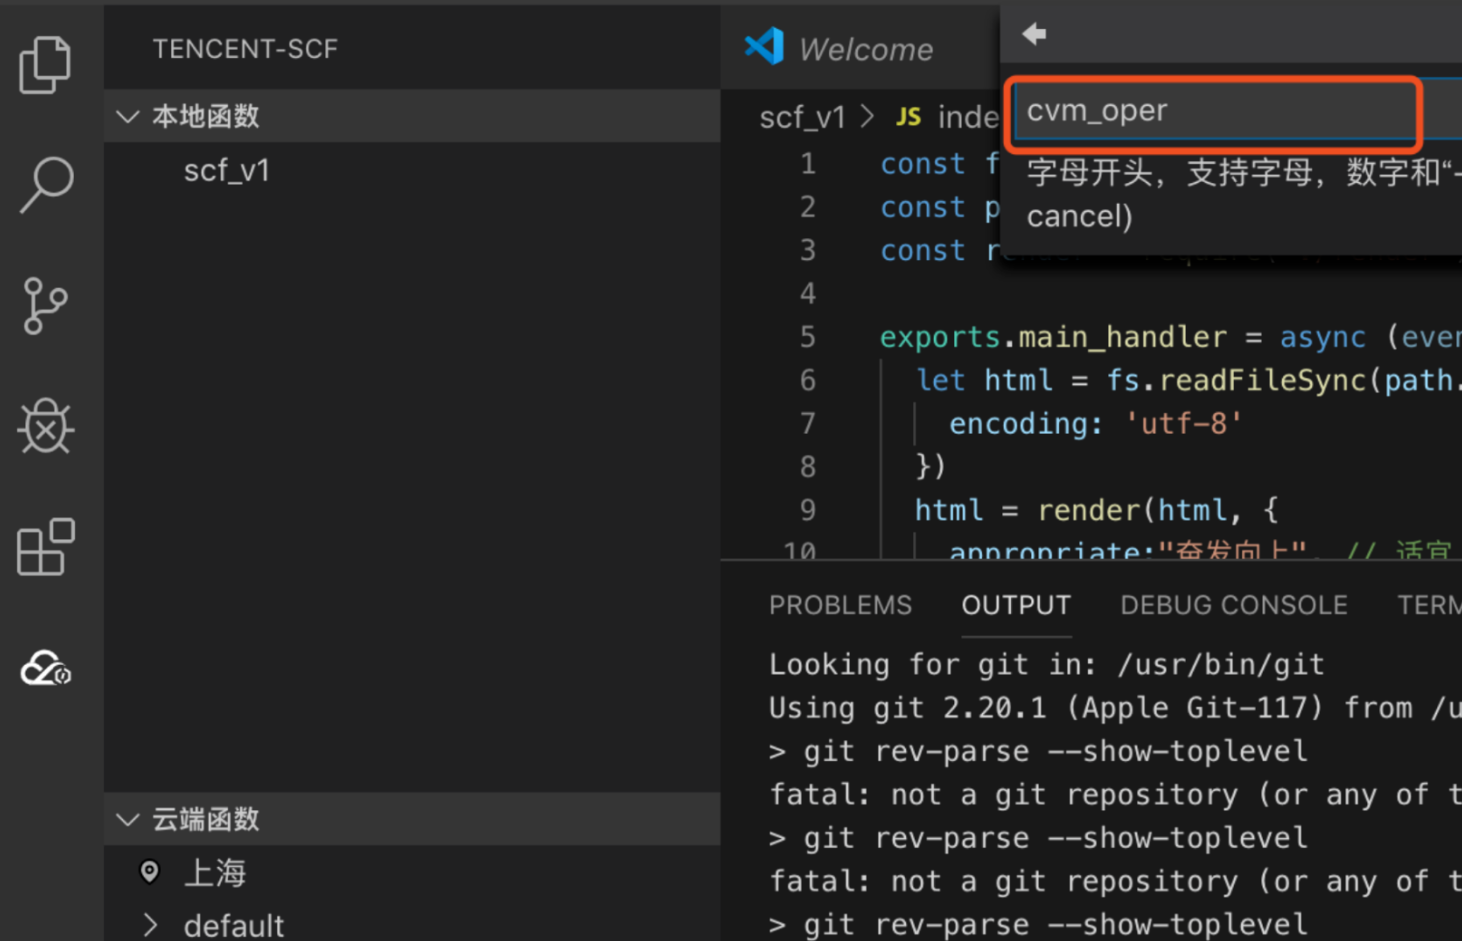Click the location pin icon beside 上海
This screenshot has width=1462, height=941.
point(150,872)
